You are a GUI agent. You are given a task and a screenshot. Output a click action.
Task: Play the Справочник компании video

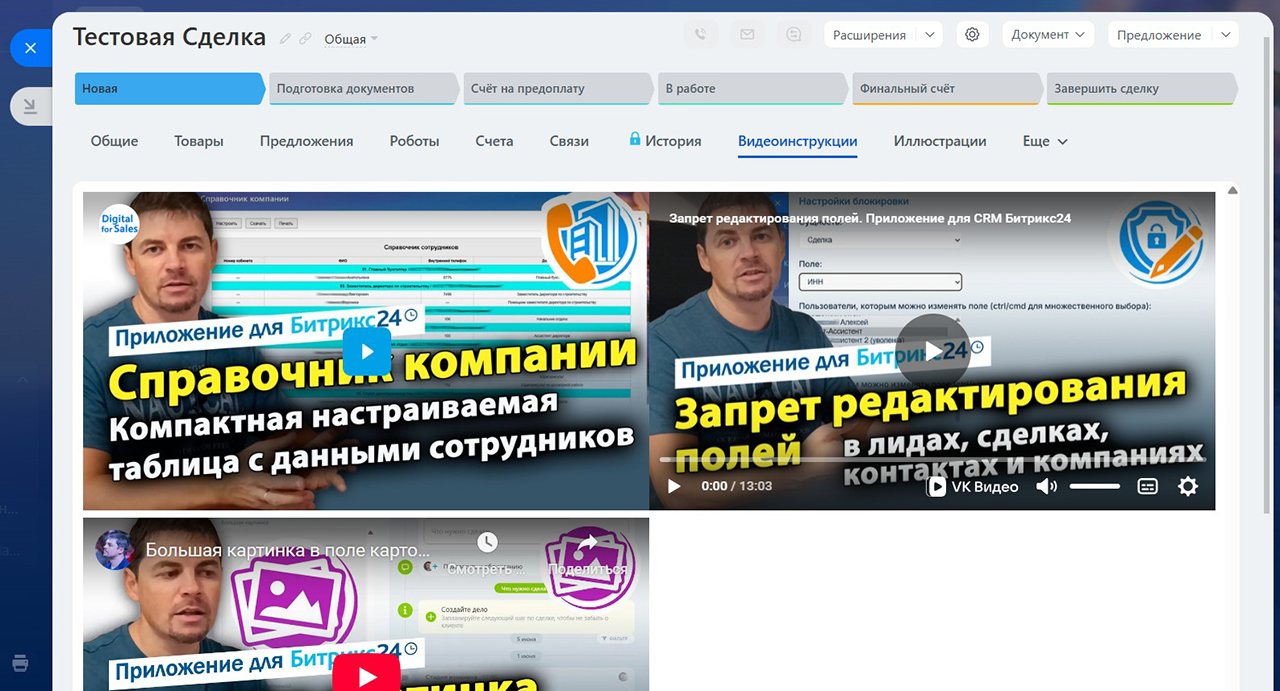pyautogui.click(x=366, y=351)
